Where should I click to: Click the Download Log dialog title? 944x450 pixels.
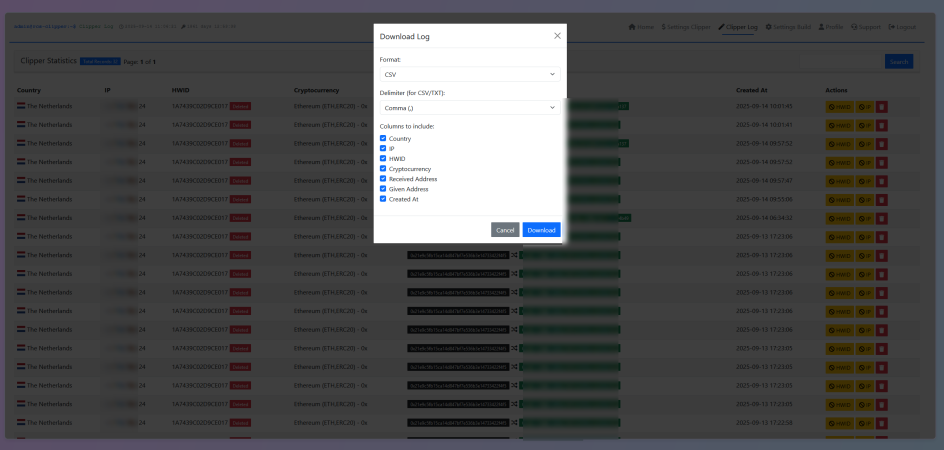405,37
